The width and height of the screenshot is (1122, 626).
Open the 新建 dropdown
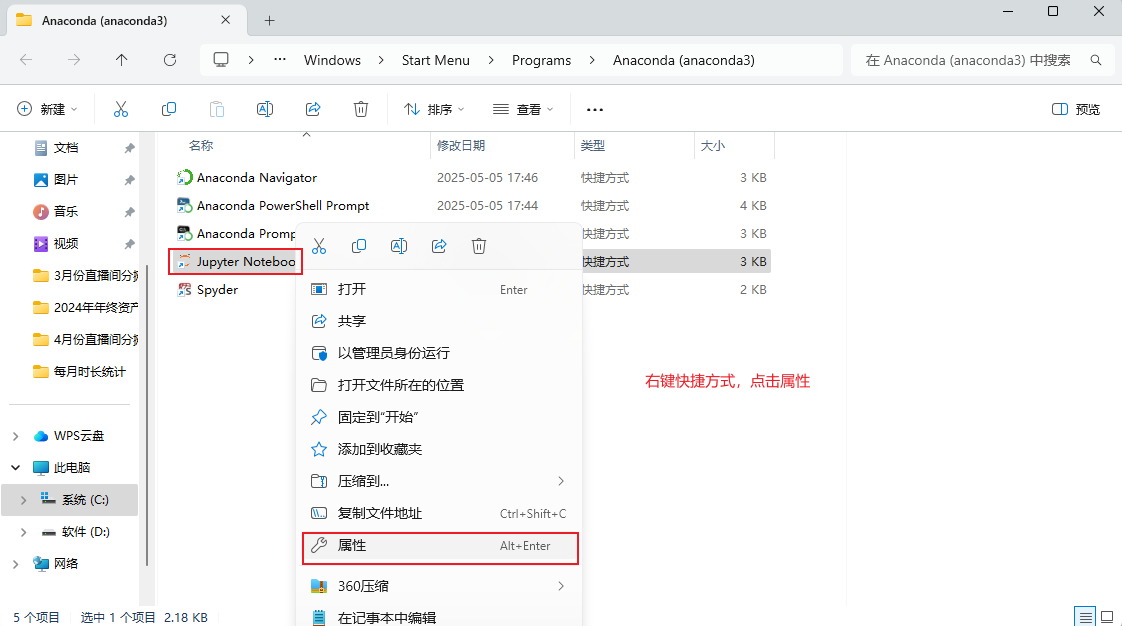(47, 109)
